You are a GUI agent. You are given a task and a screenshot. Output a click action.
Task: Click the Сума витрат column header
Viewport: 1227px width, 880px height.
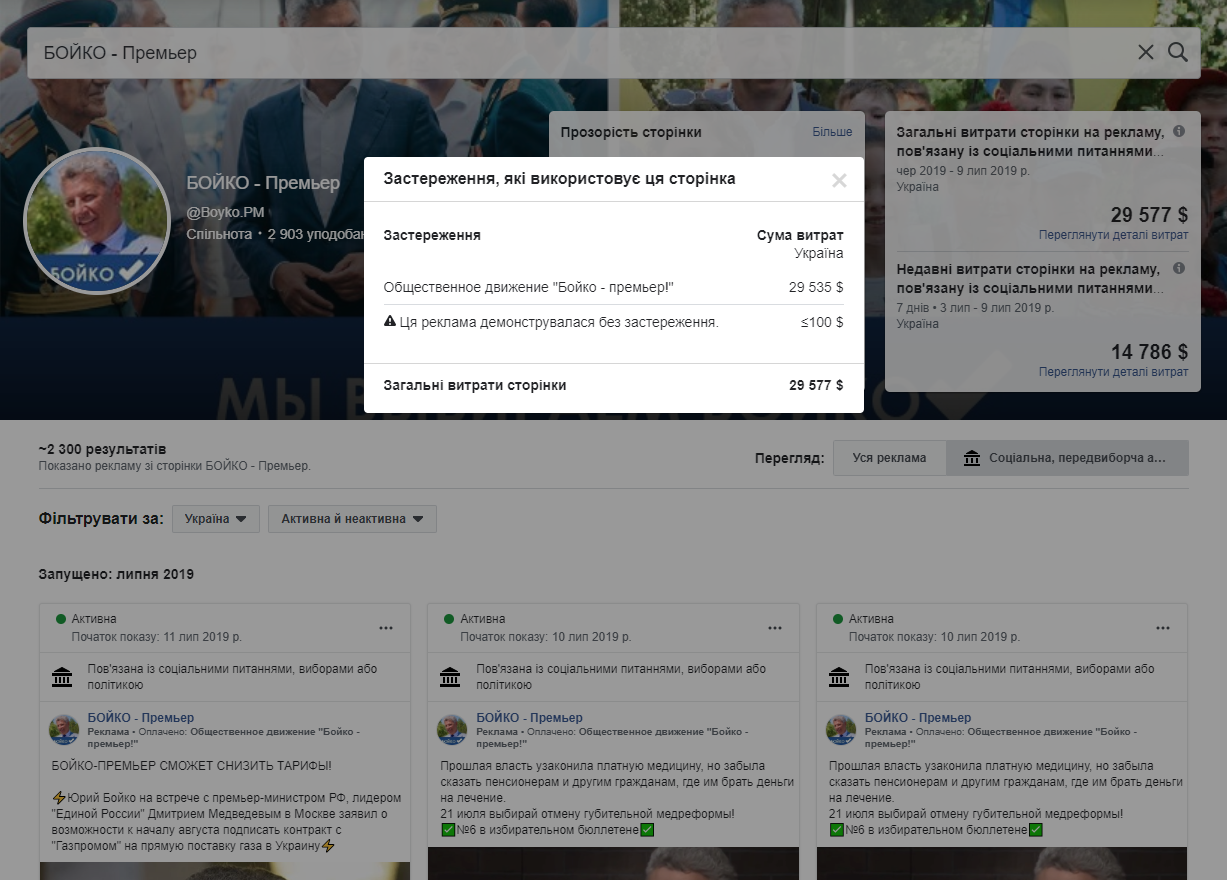(800, 235)
